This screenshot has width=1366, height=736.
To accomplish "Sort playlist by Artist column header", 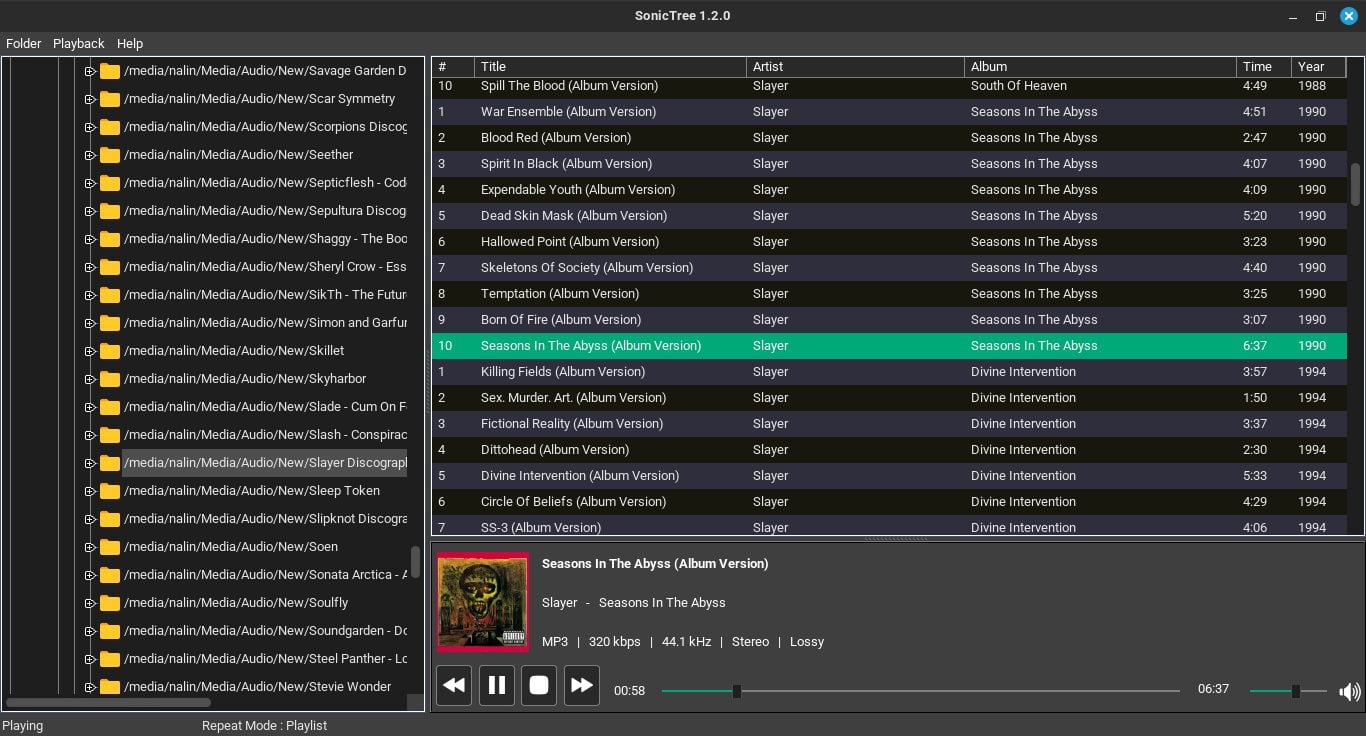I will 855,67.
